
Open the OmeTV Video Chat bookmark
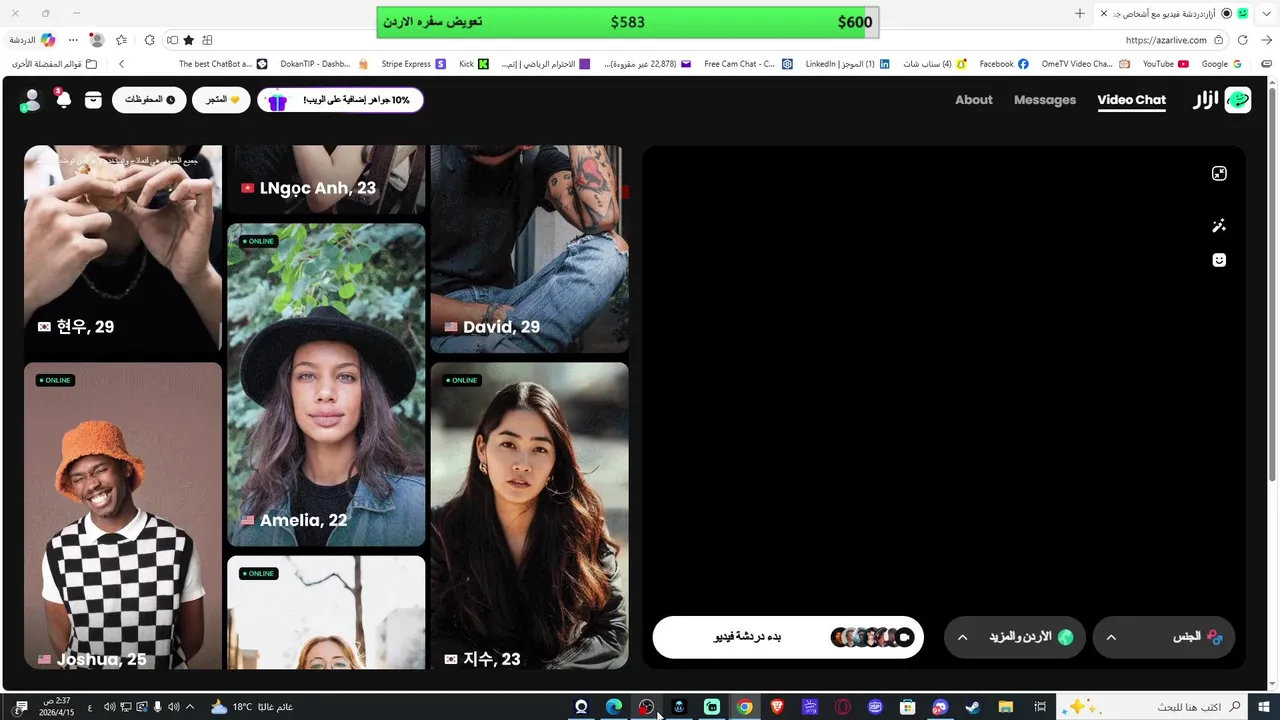pyautogui.click(x=1086, y=64)
